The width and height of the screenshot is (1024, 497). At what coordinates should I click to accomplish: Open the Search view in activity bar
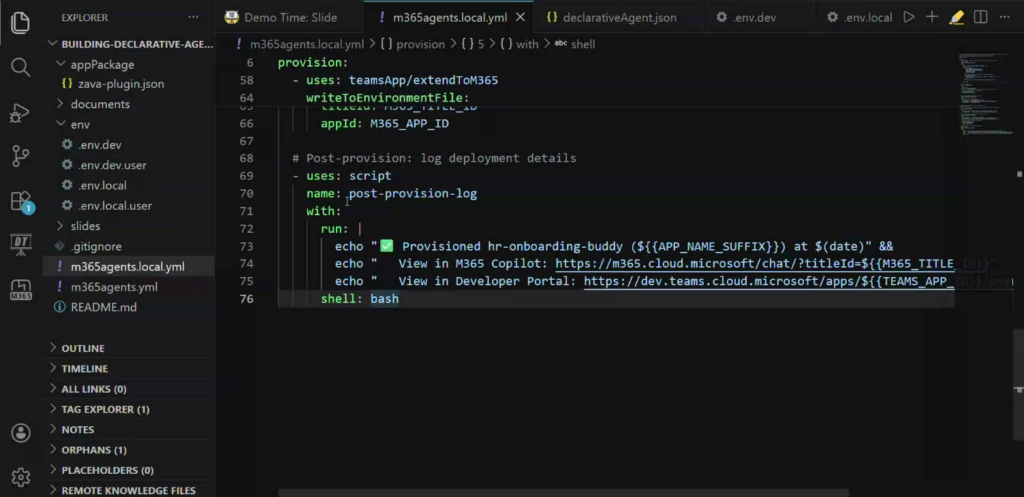20,67
